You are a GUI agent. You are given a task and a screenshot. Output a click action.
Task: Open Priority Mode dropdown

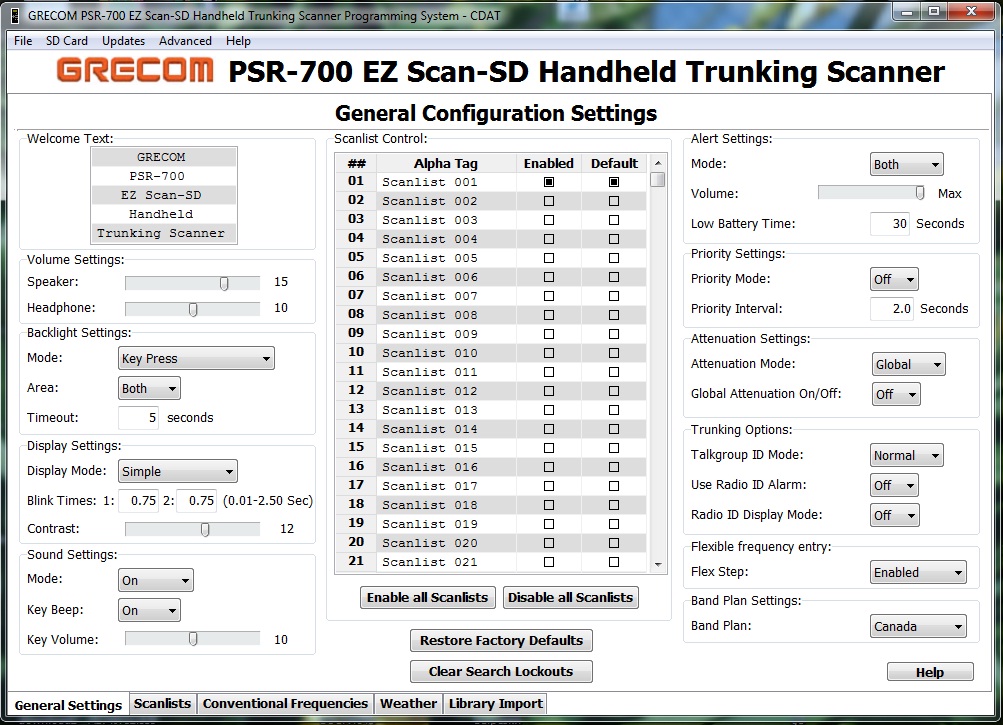click(894, 280)
